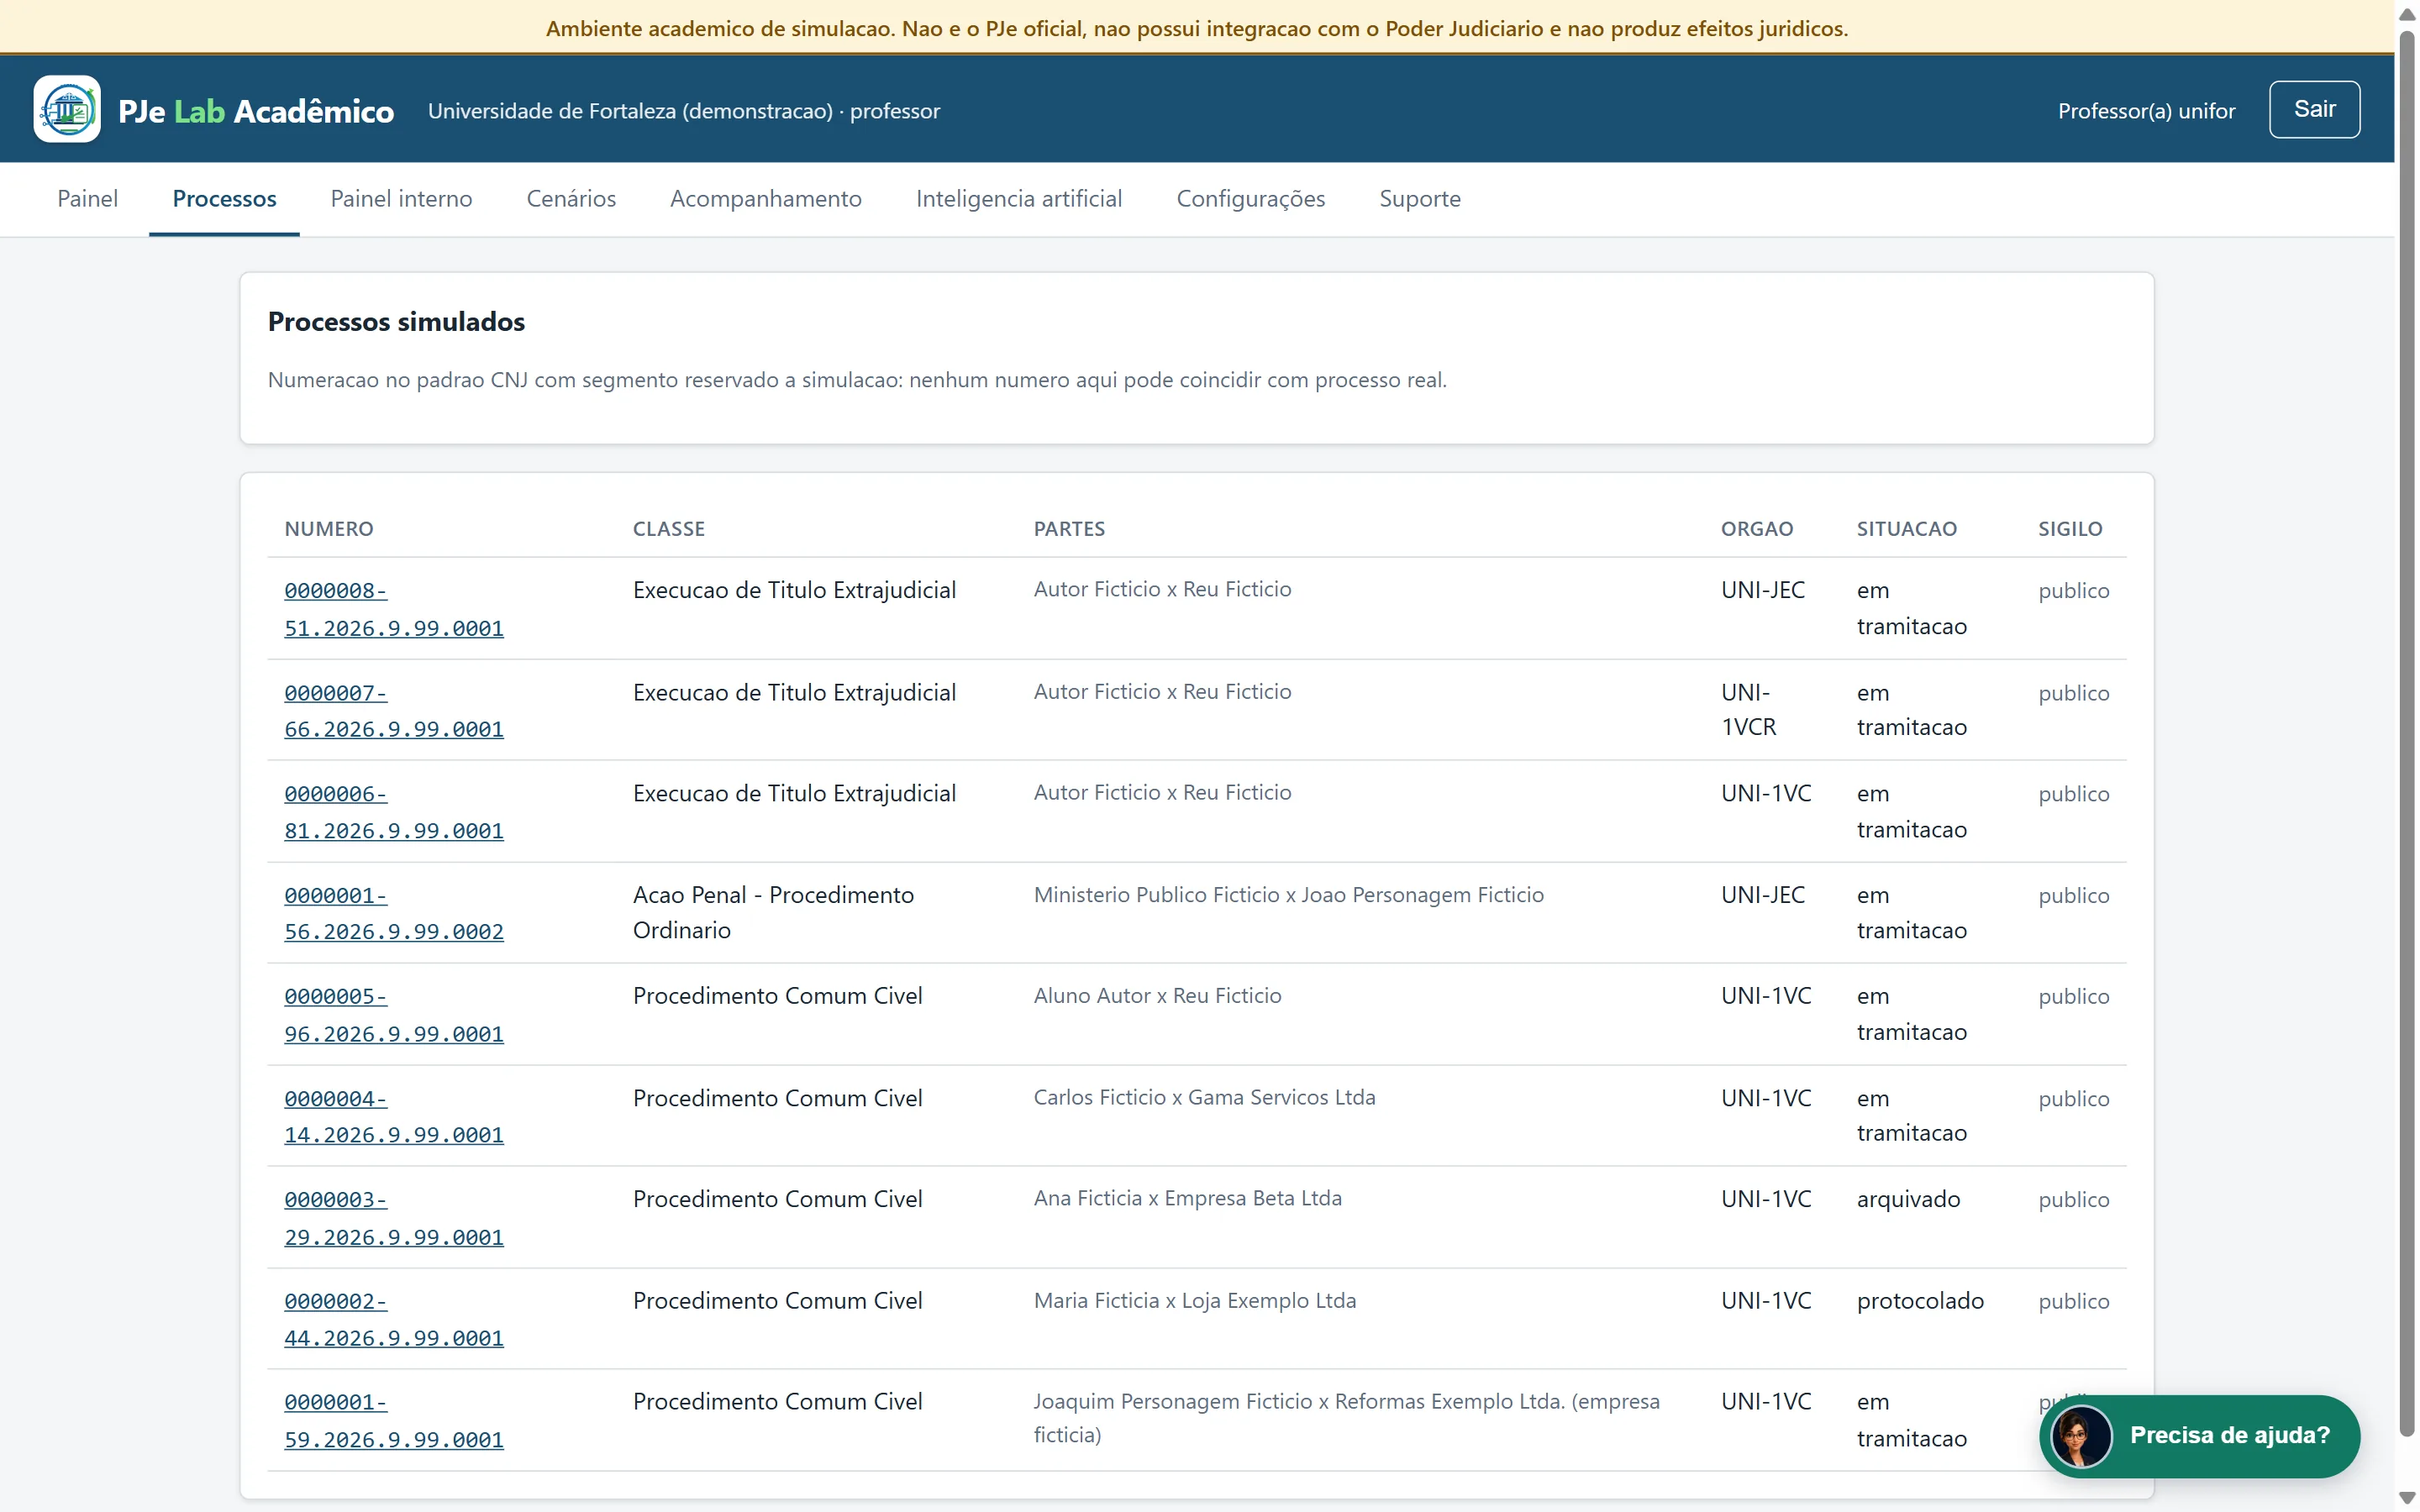Open process 0000007-66.2026.9.99.0001

click(x=394, y=711)
